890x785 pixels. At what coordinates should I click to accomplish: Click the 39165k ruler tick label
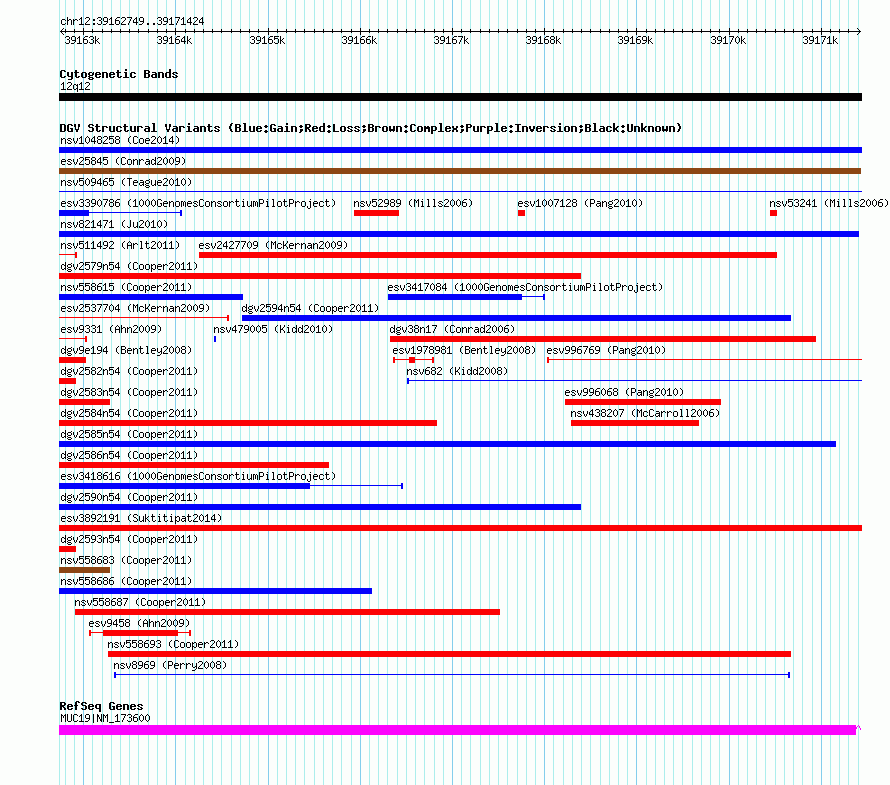[267, 40]
